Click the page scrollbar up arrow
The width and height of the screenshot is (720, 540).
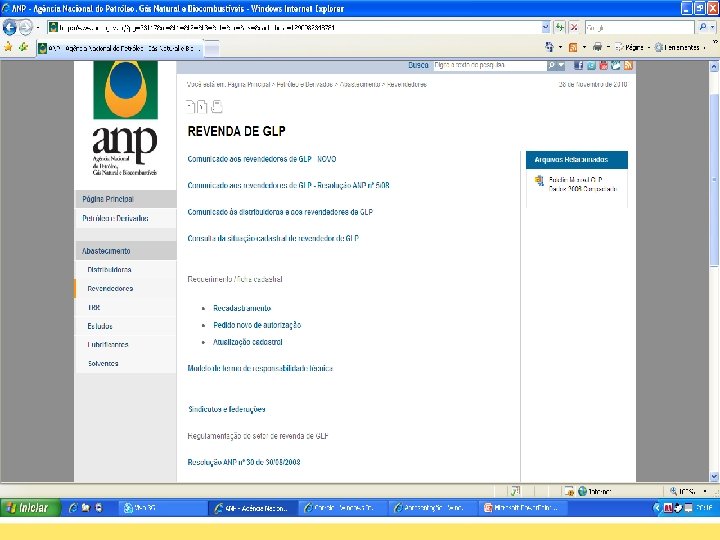(714, 67)
